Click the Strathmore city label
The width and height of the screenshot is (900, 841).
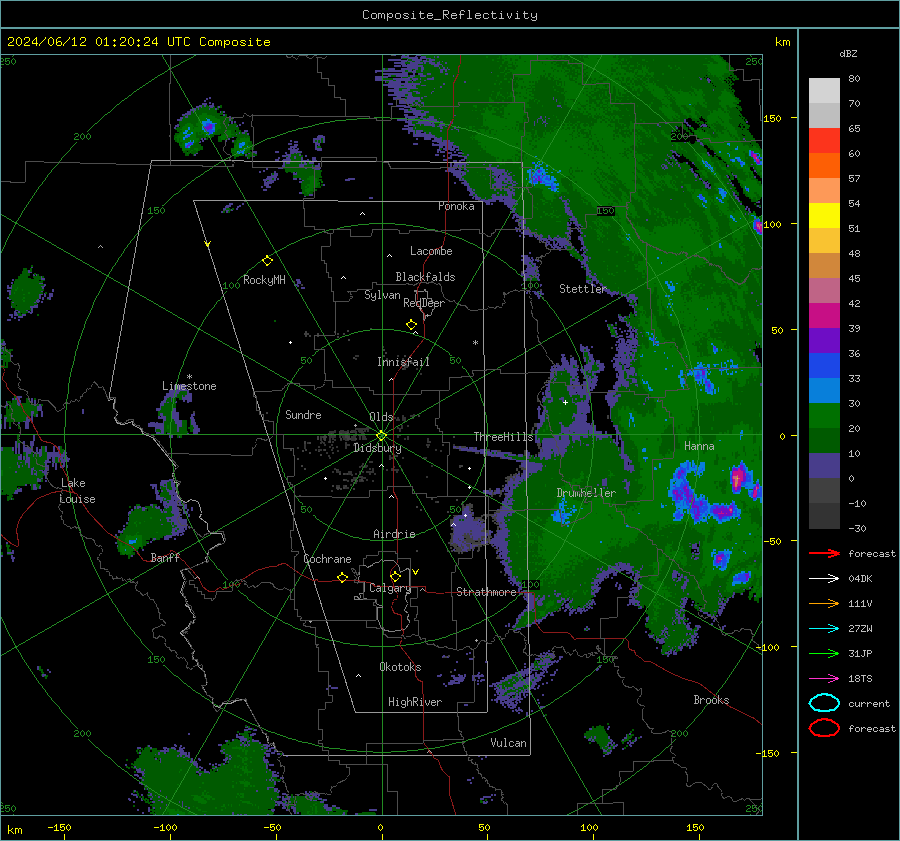pyautogui.click(x=486, y=592)
